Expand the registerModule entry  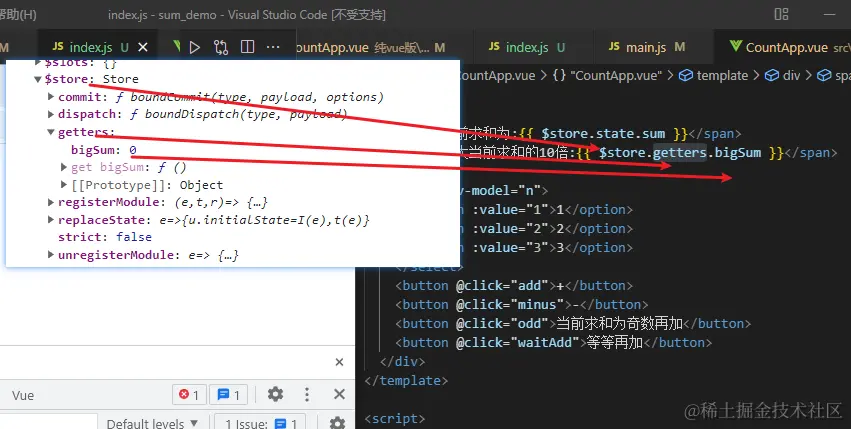tap(50, 202)
